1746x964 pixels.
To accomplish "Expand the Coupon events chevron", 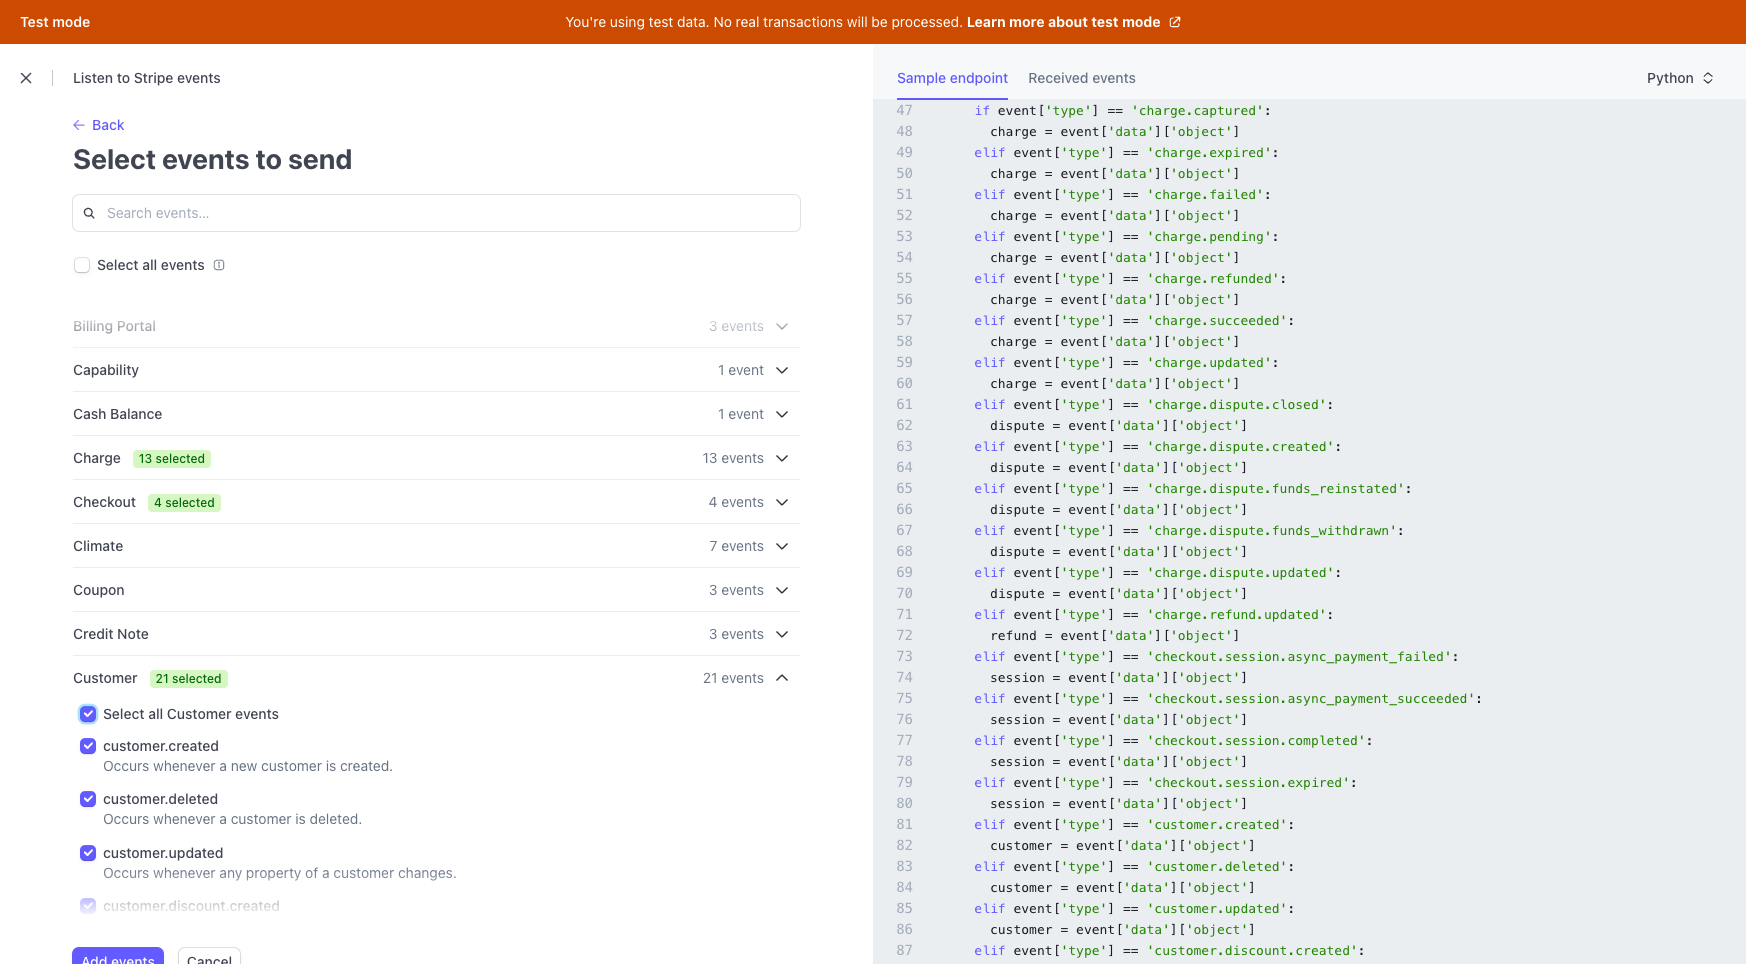I will click(782, 590).
